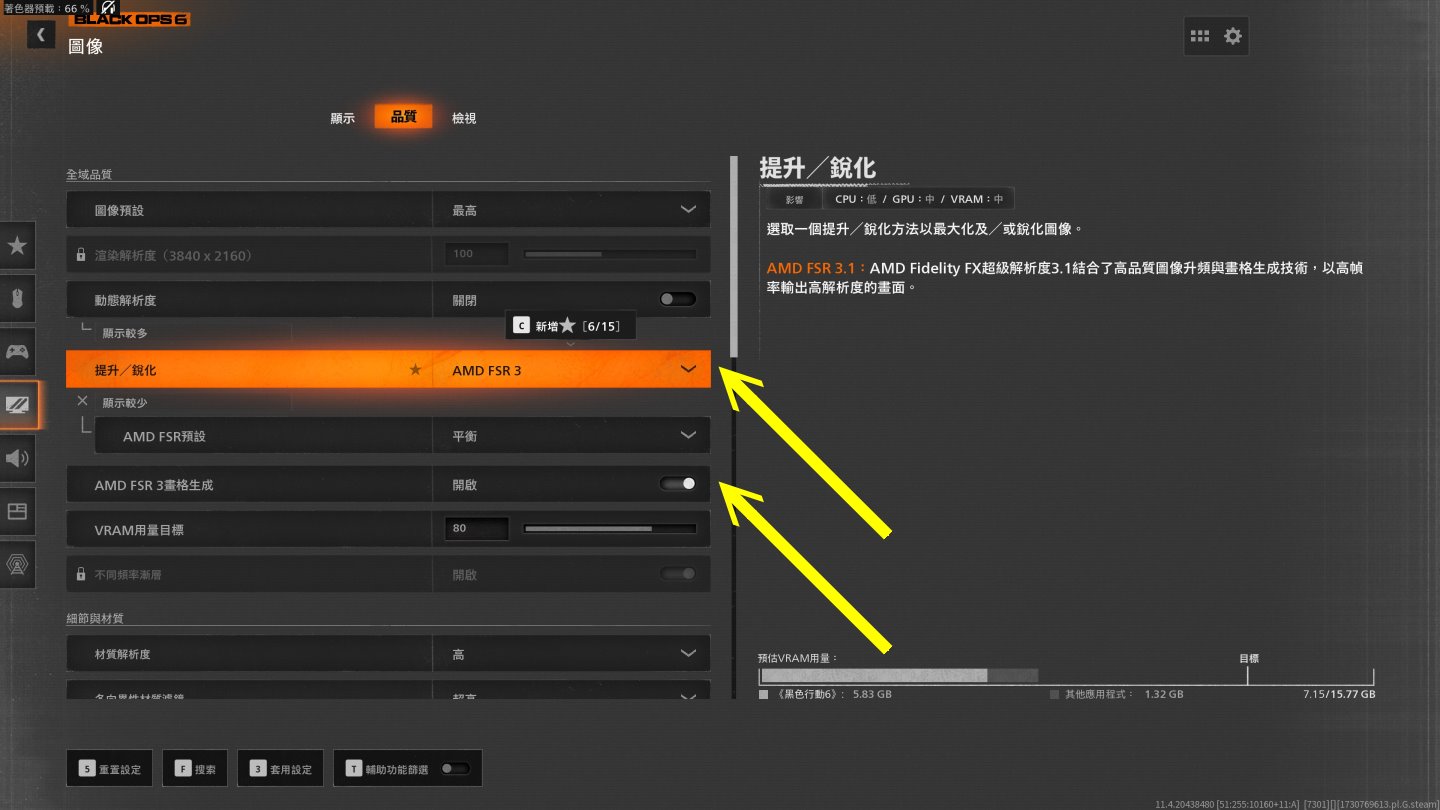Open the 圖像預設 dropdown showing 最高
Viewport: 1440px width, 810px height.
click(x=571, y=210)
